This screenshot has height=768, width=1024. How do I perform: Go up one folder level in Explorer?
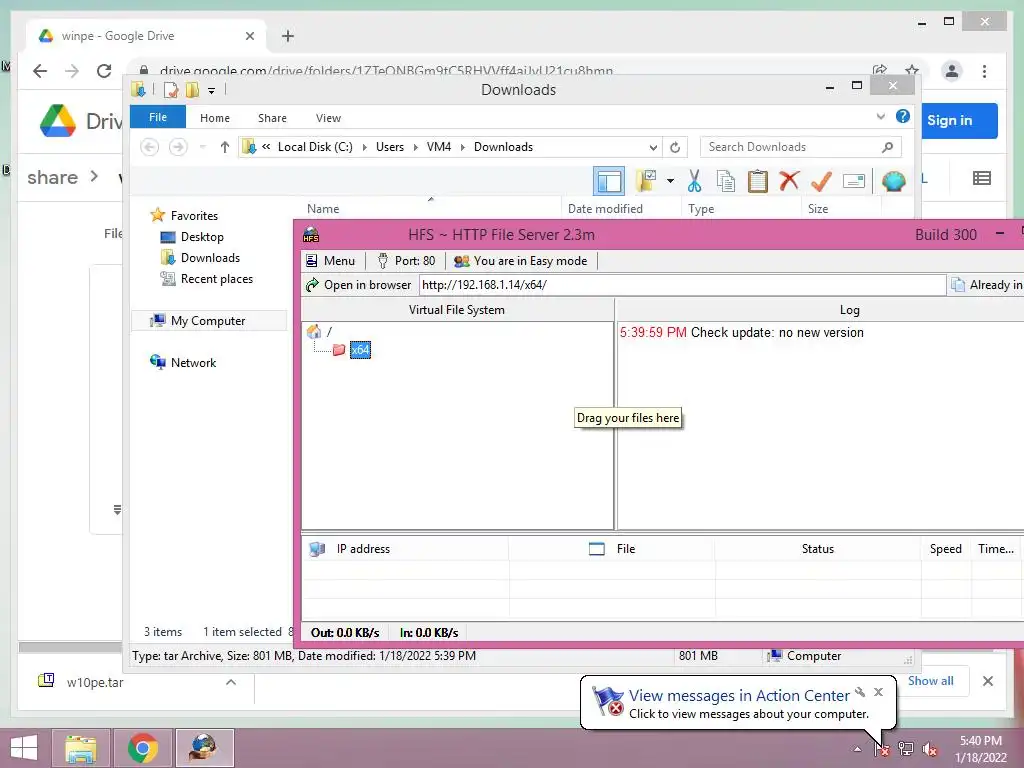click(x=225, y=147)
